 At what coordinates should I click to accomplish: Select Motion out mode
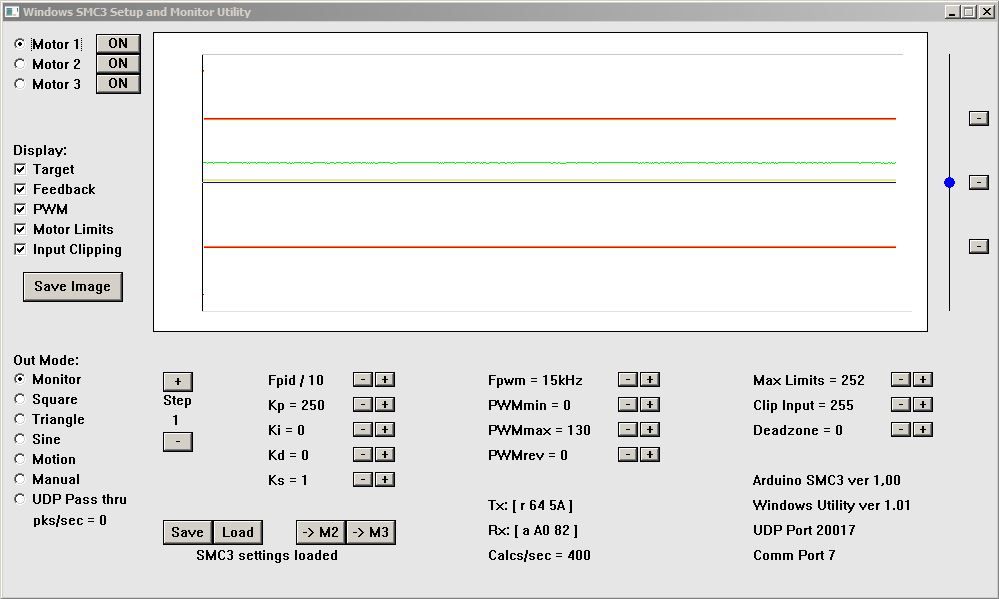tap(20, 459)
